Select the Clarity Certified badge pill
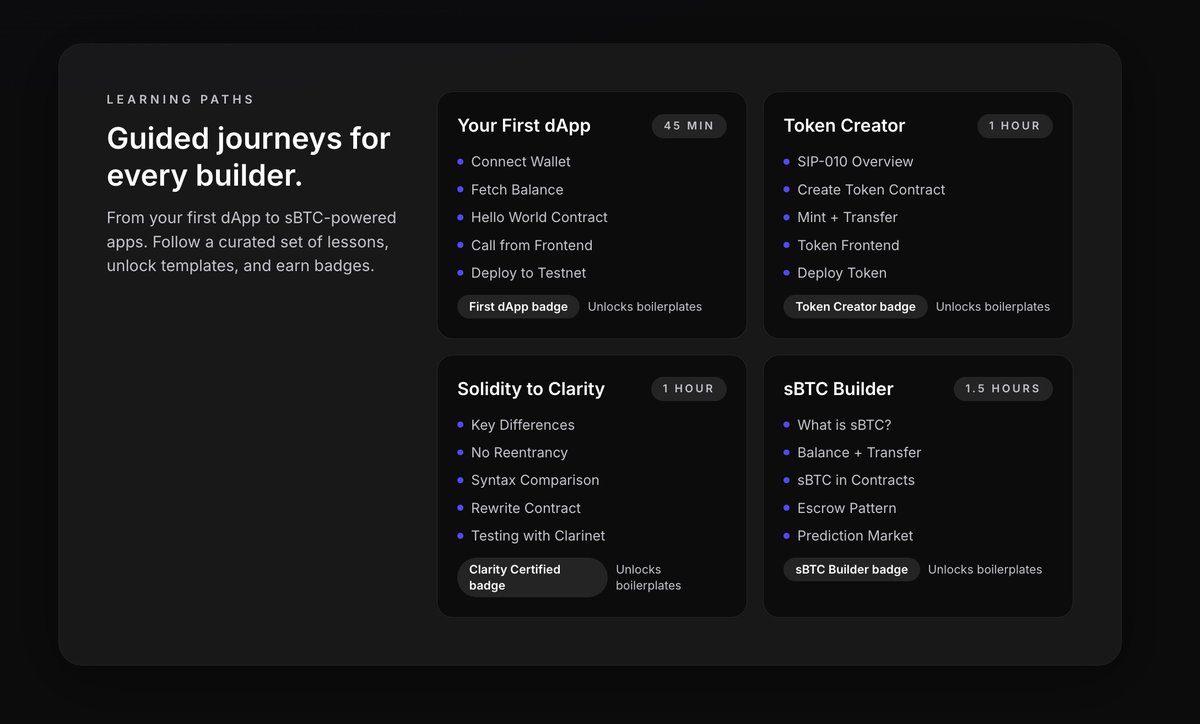The height and width of the screenshot is (724, 1200). pyautogui.click(x=532, y=578)
